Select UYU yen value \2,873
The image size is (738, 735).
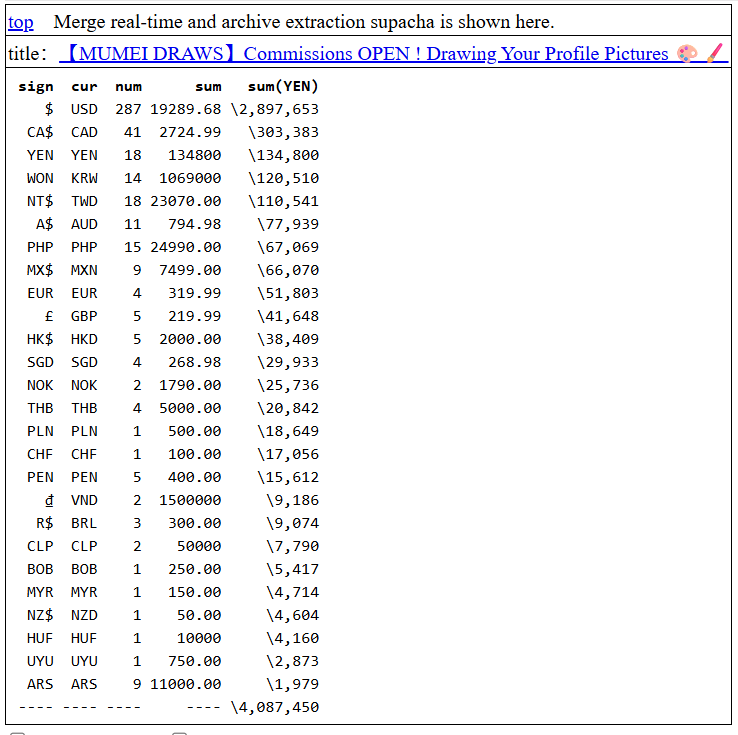tap(292, 662)
